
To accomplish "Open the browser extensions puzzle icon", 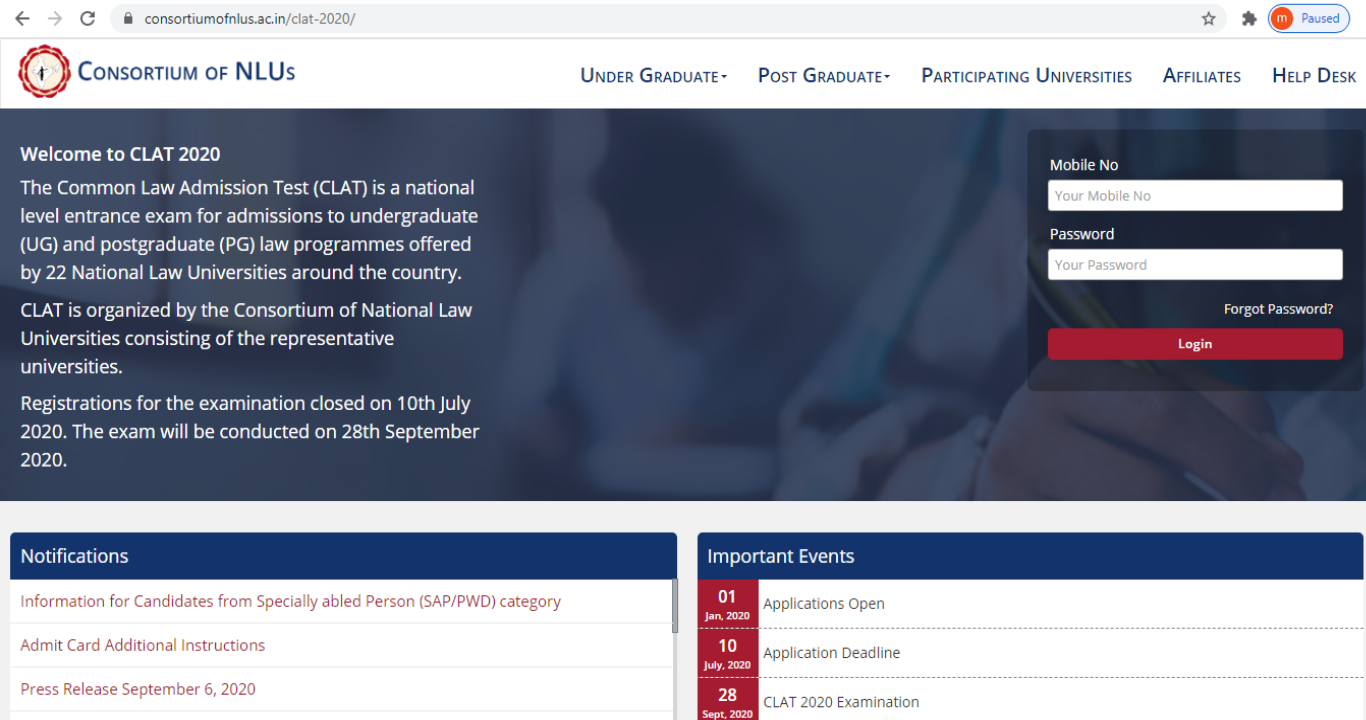I will pyautogui.click(x=1249, y=18).
